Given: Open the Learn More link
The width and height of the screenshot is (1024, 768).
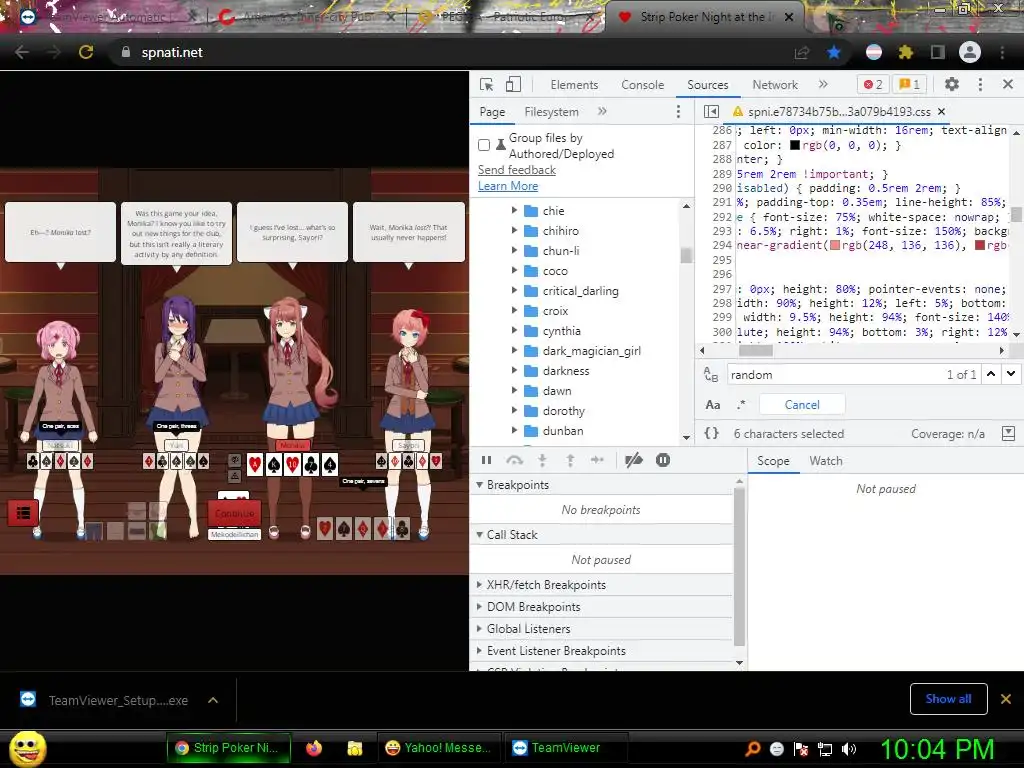Looking at the screenshot, I should (x=508, y=186).
